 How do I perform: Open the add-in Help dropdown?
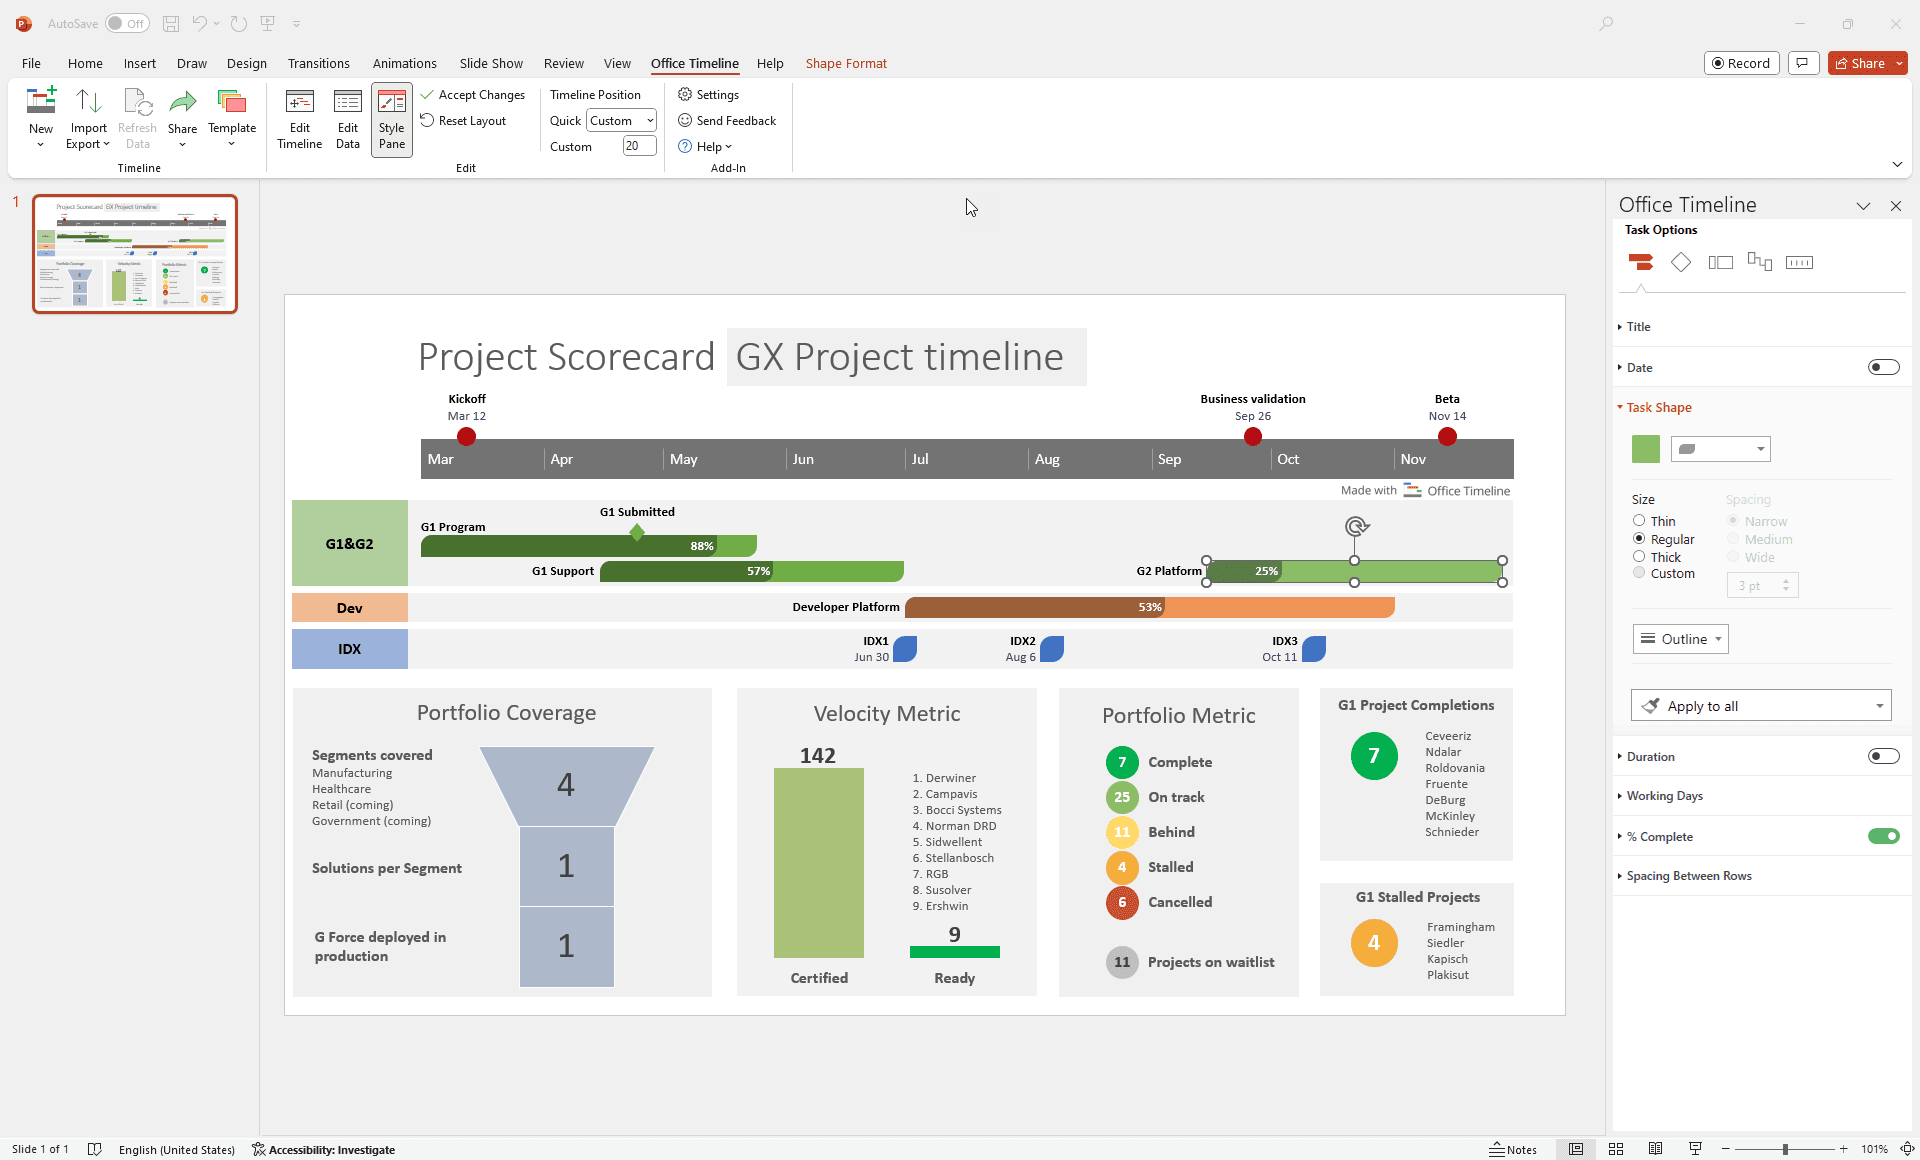tap(706, 147)
